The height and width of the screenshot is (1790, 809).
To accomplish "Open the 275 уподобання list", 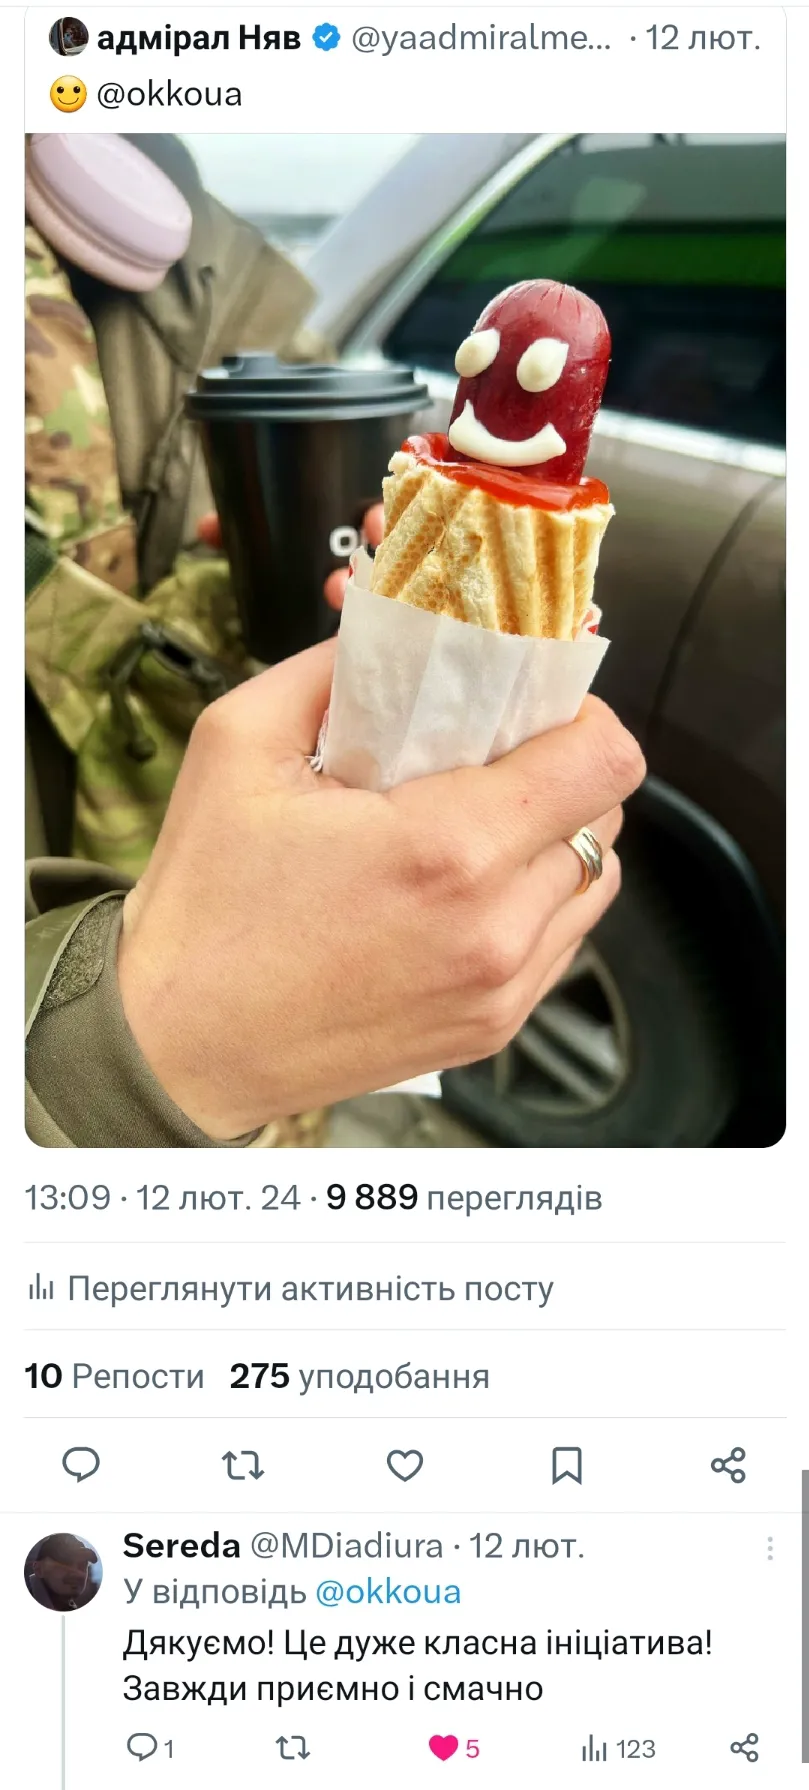I will coord(360,1376).
